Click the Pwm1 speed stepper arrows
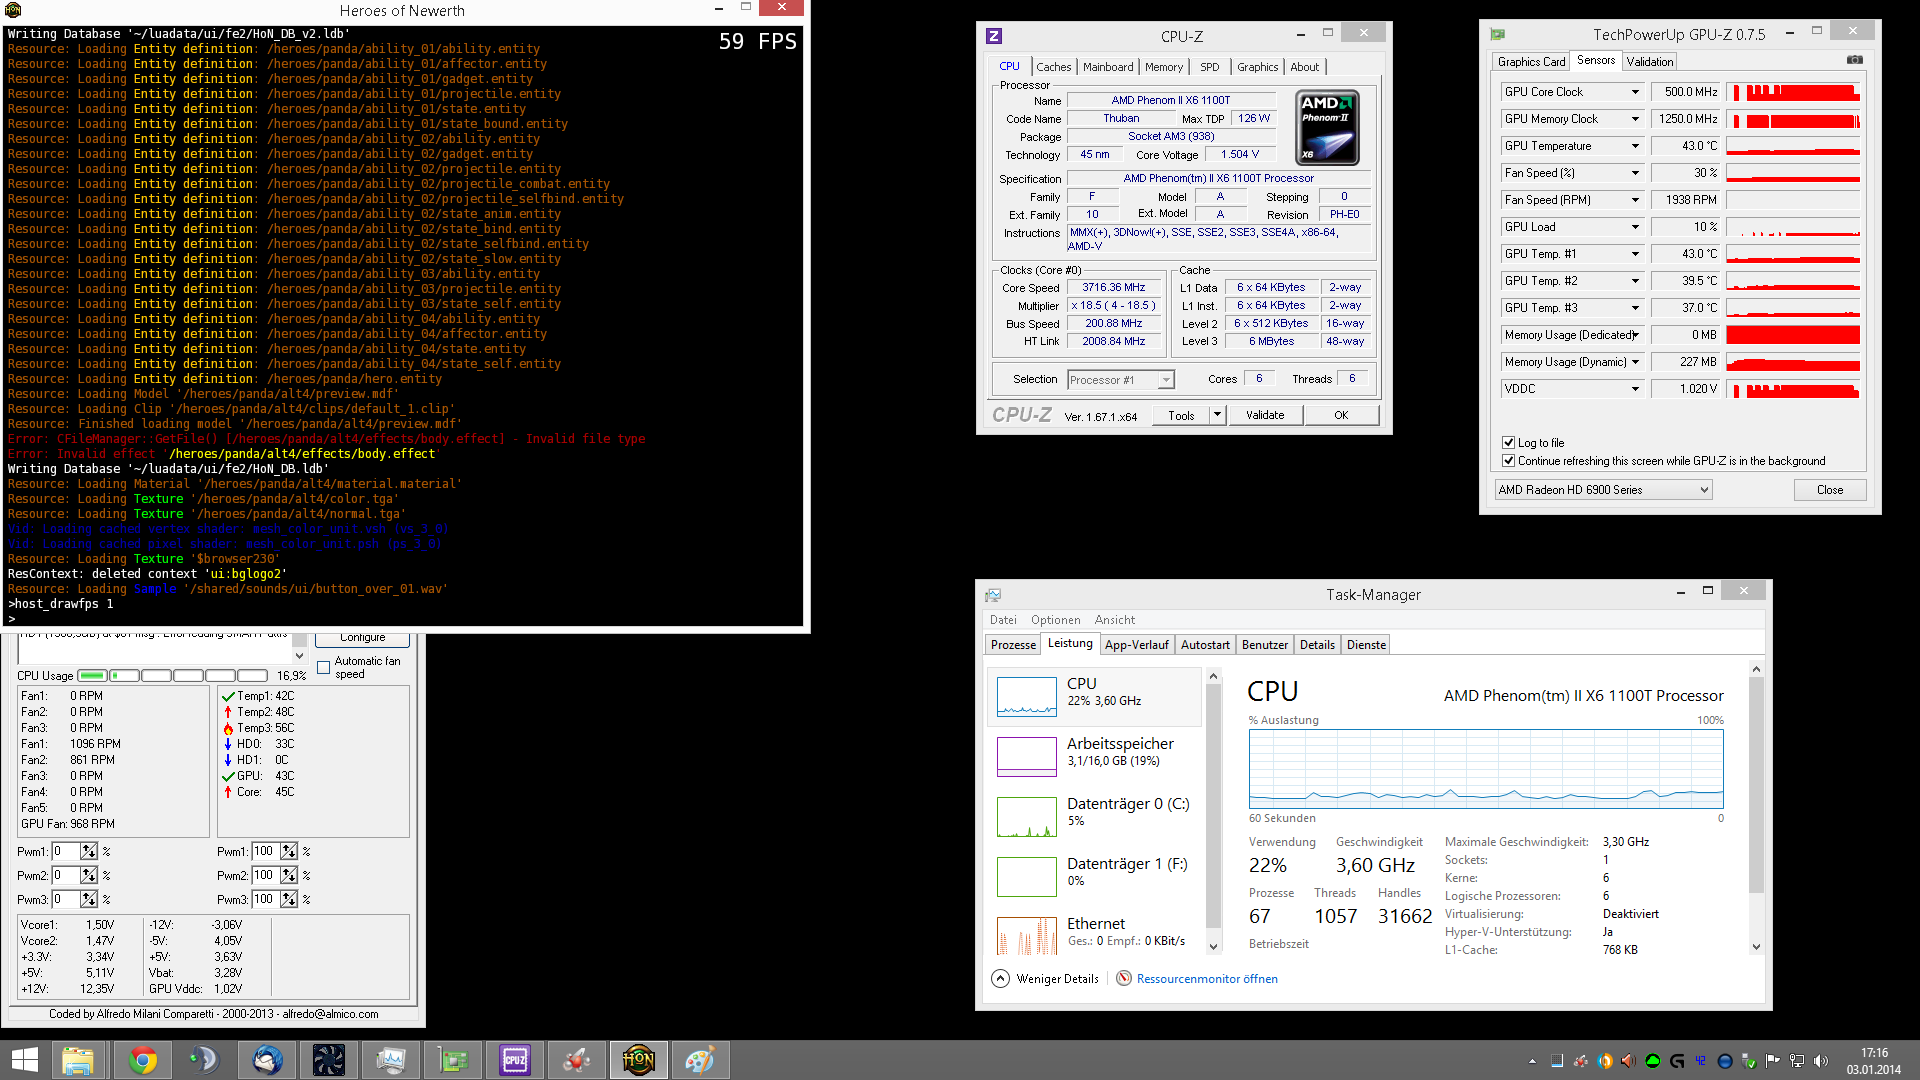This screenshot has height=1080, width=1920. coord(89,851)
